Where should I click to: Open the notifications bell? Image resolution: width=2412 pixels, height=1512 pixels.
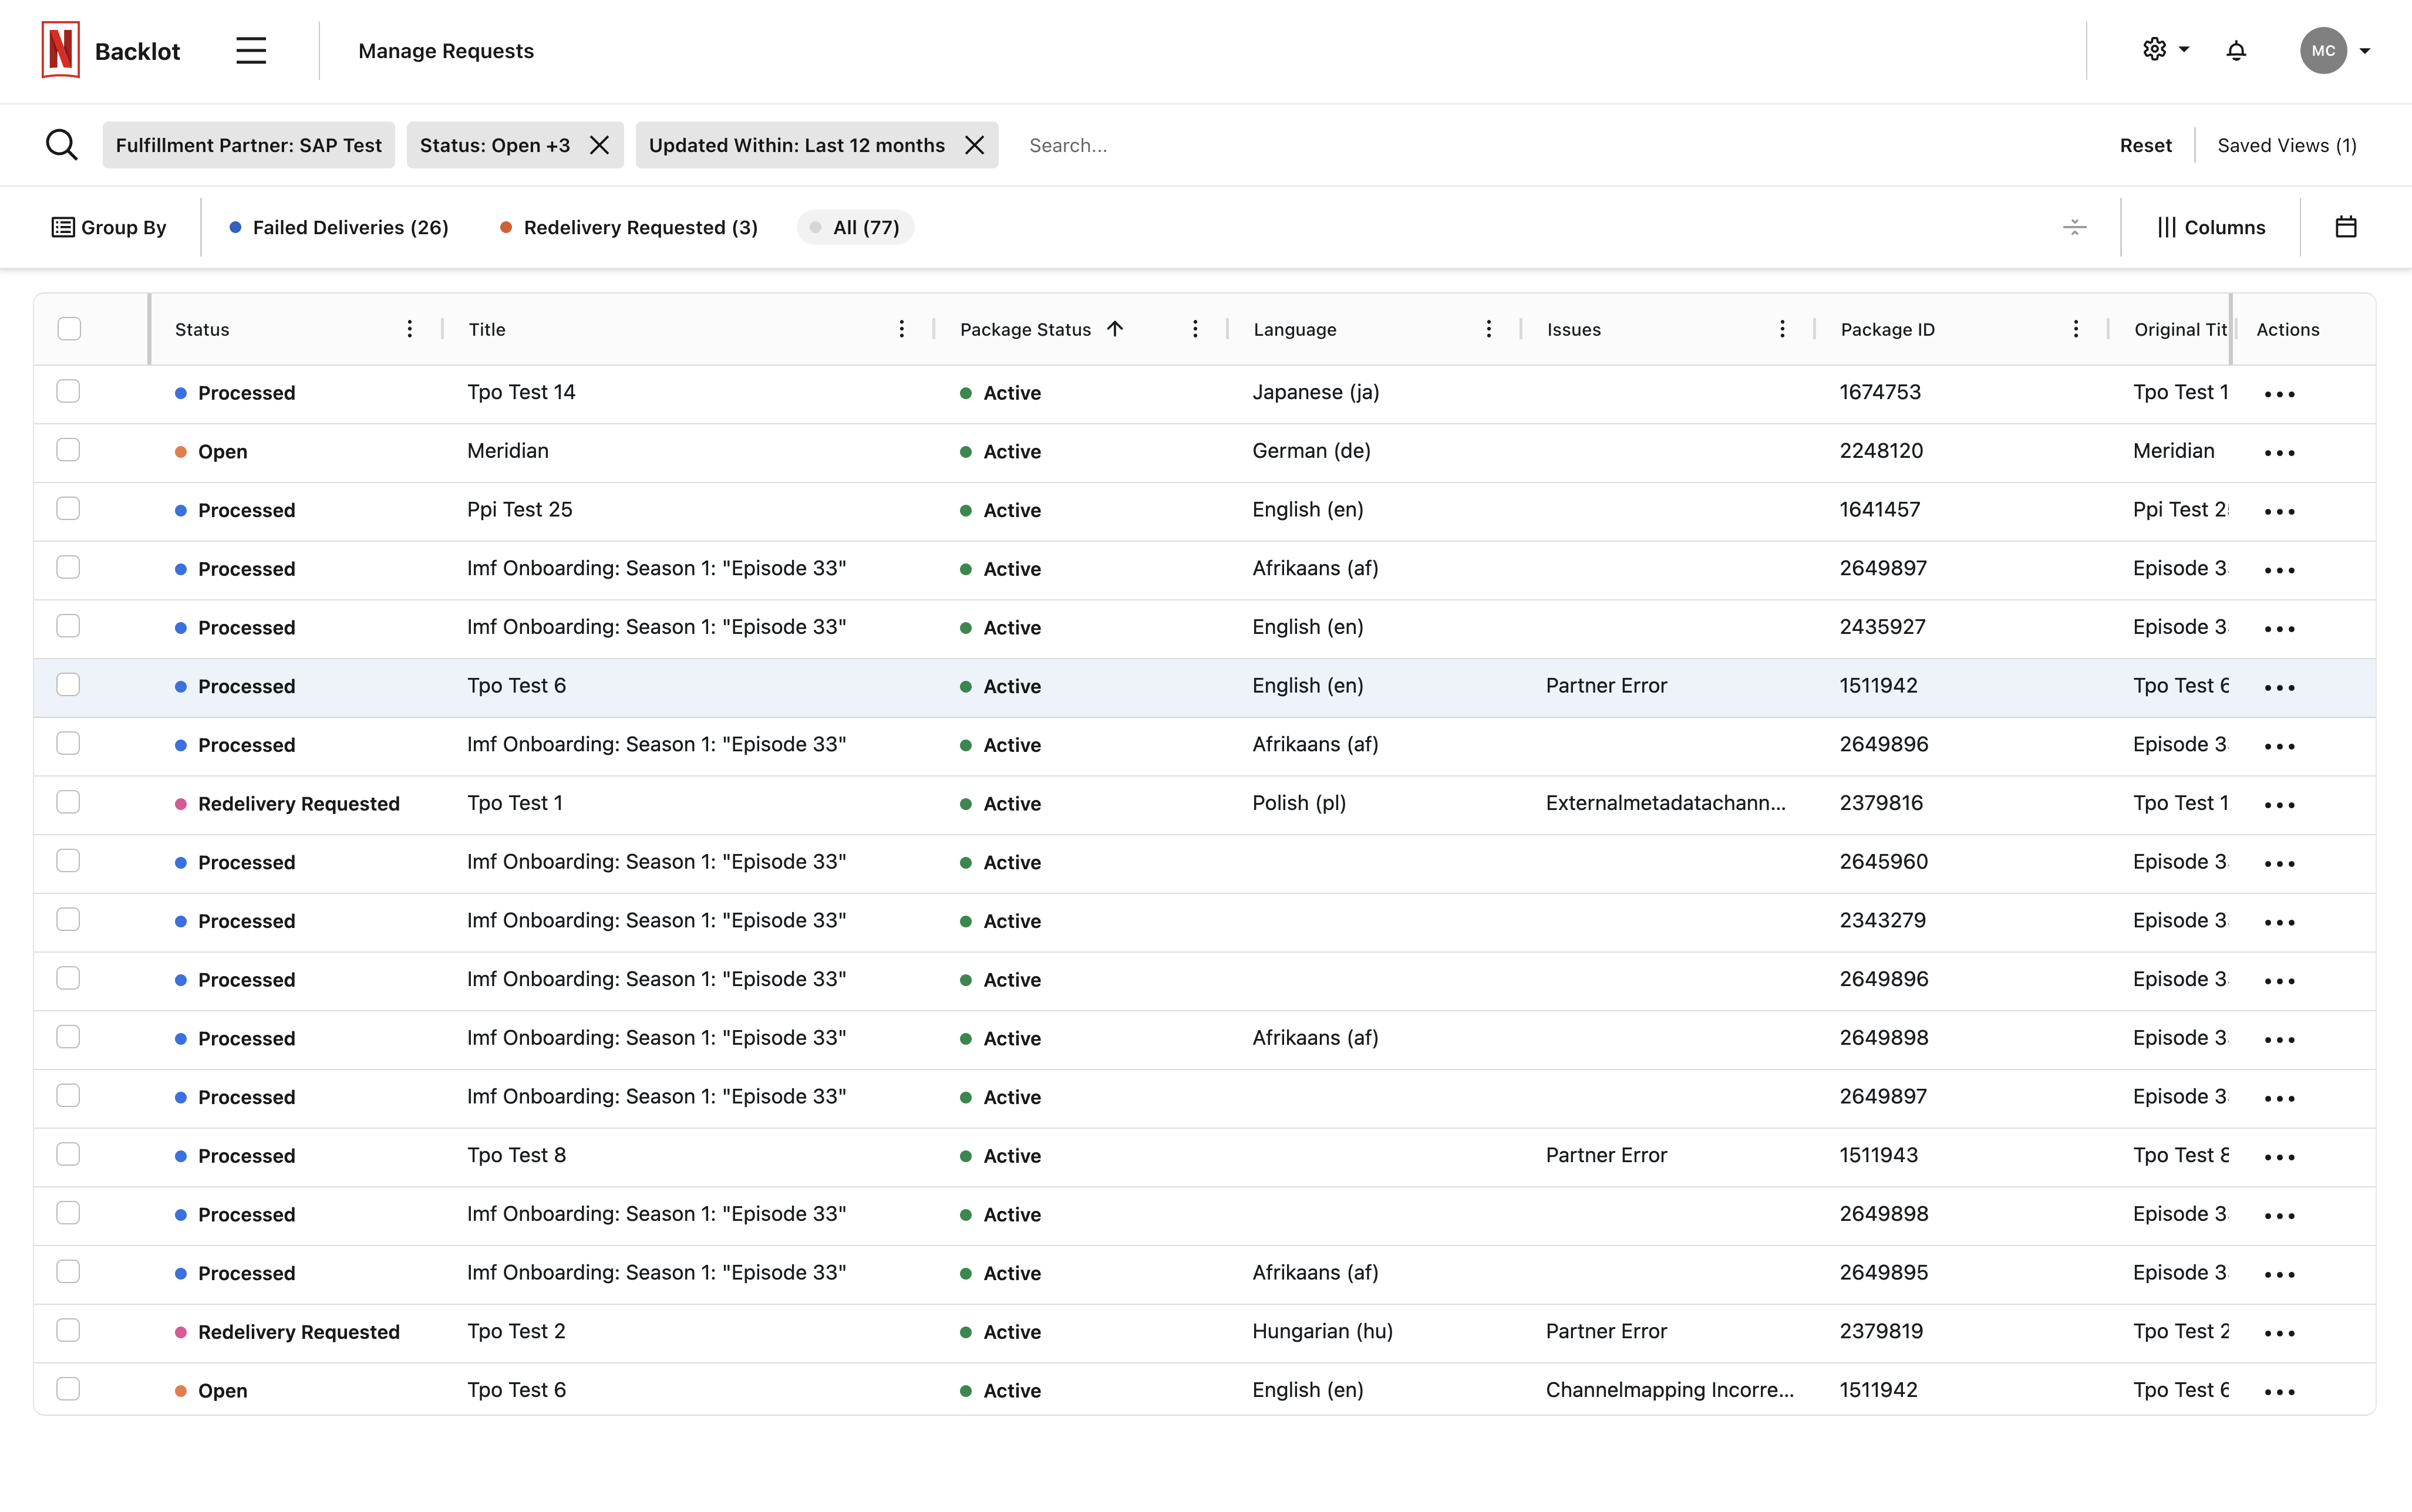[2236, 51]
